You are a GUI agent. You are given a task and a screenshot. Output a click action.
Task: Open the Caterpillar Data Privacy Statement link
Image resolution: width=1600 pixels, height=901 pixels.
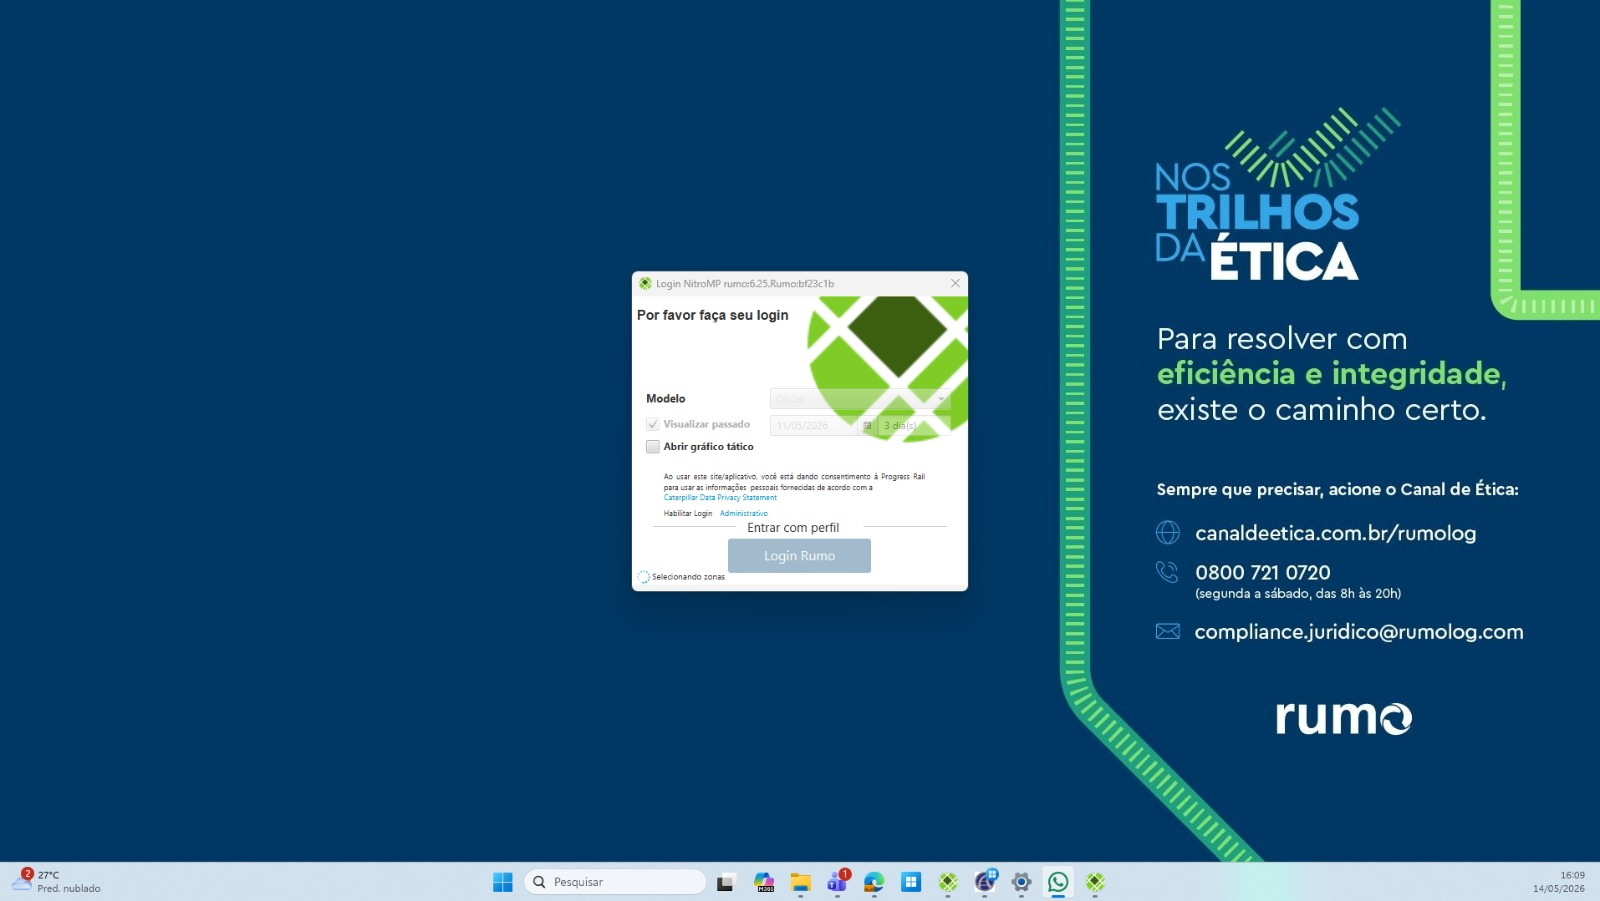720,497
